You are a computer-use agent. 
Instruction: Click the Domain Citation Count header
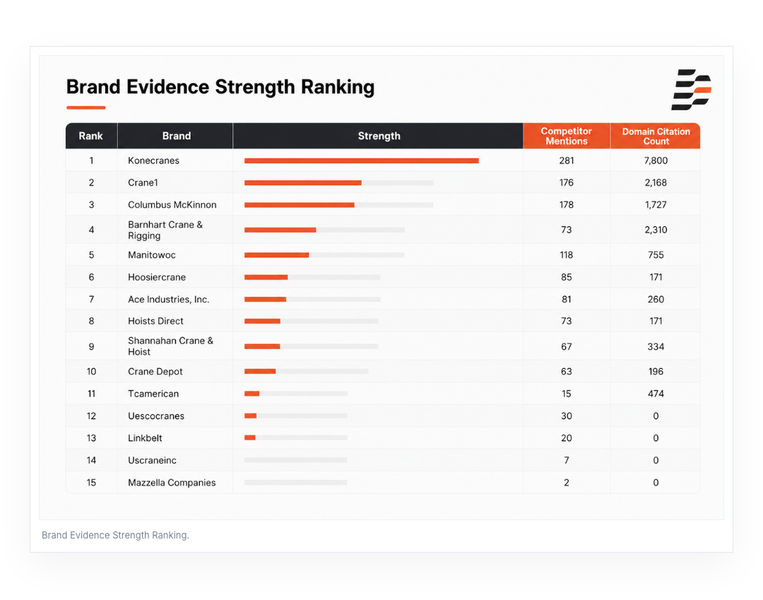(x=655, y=136)
